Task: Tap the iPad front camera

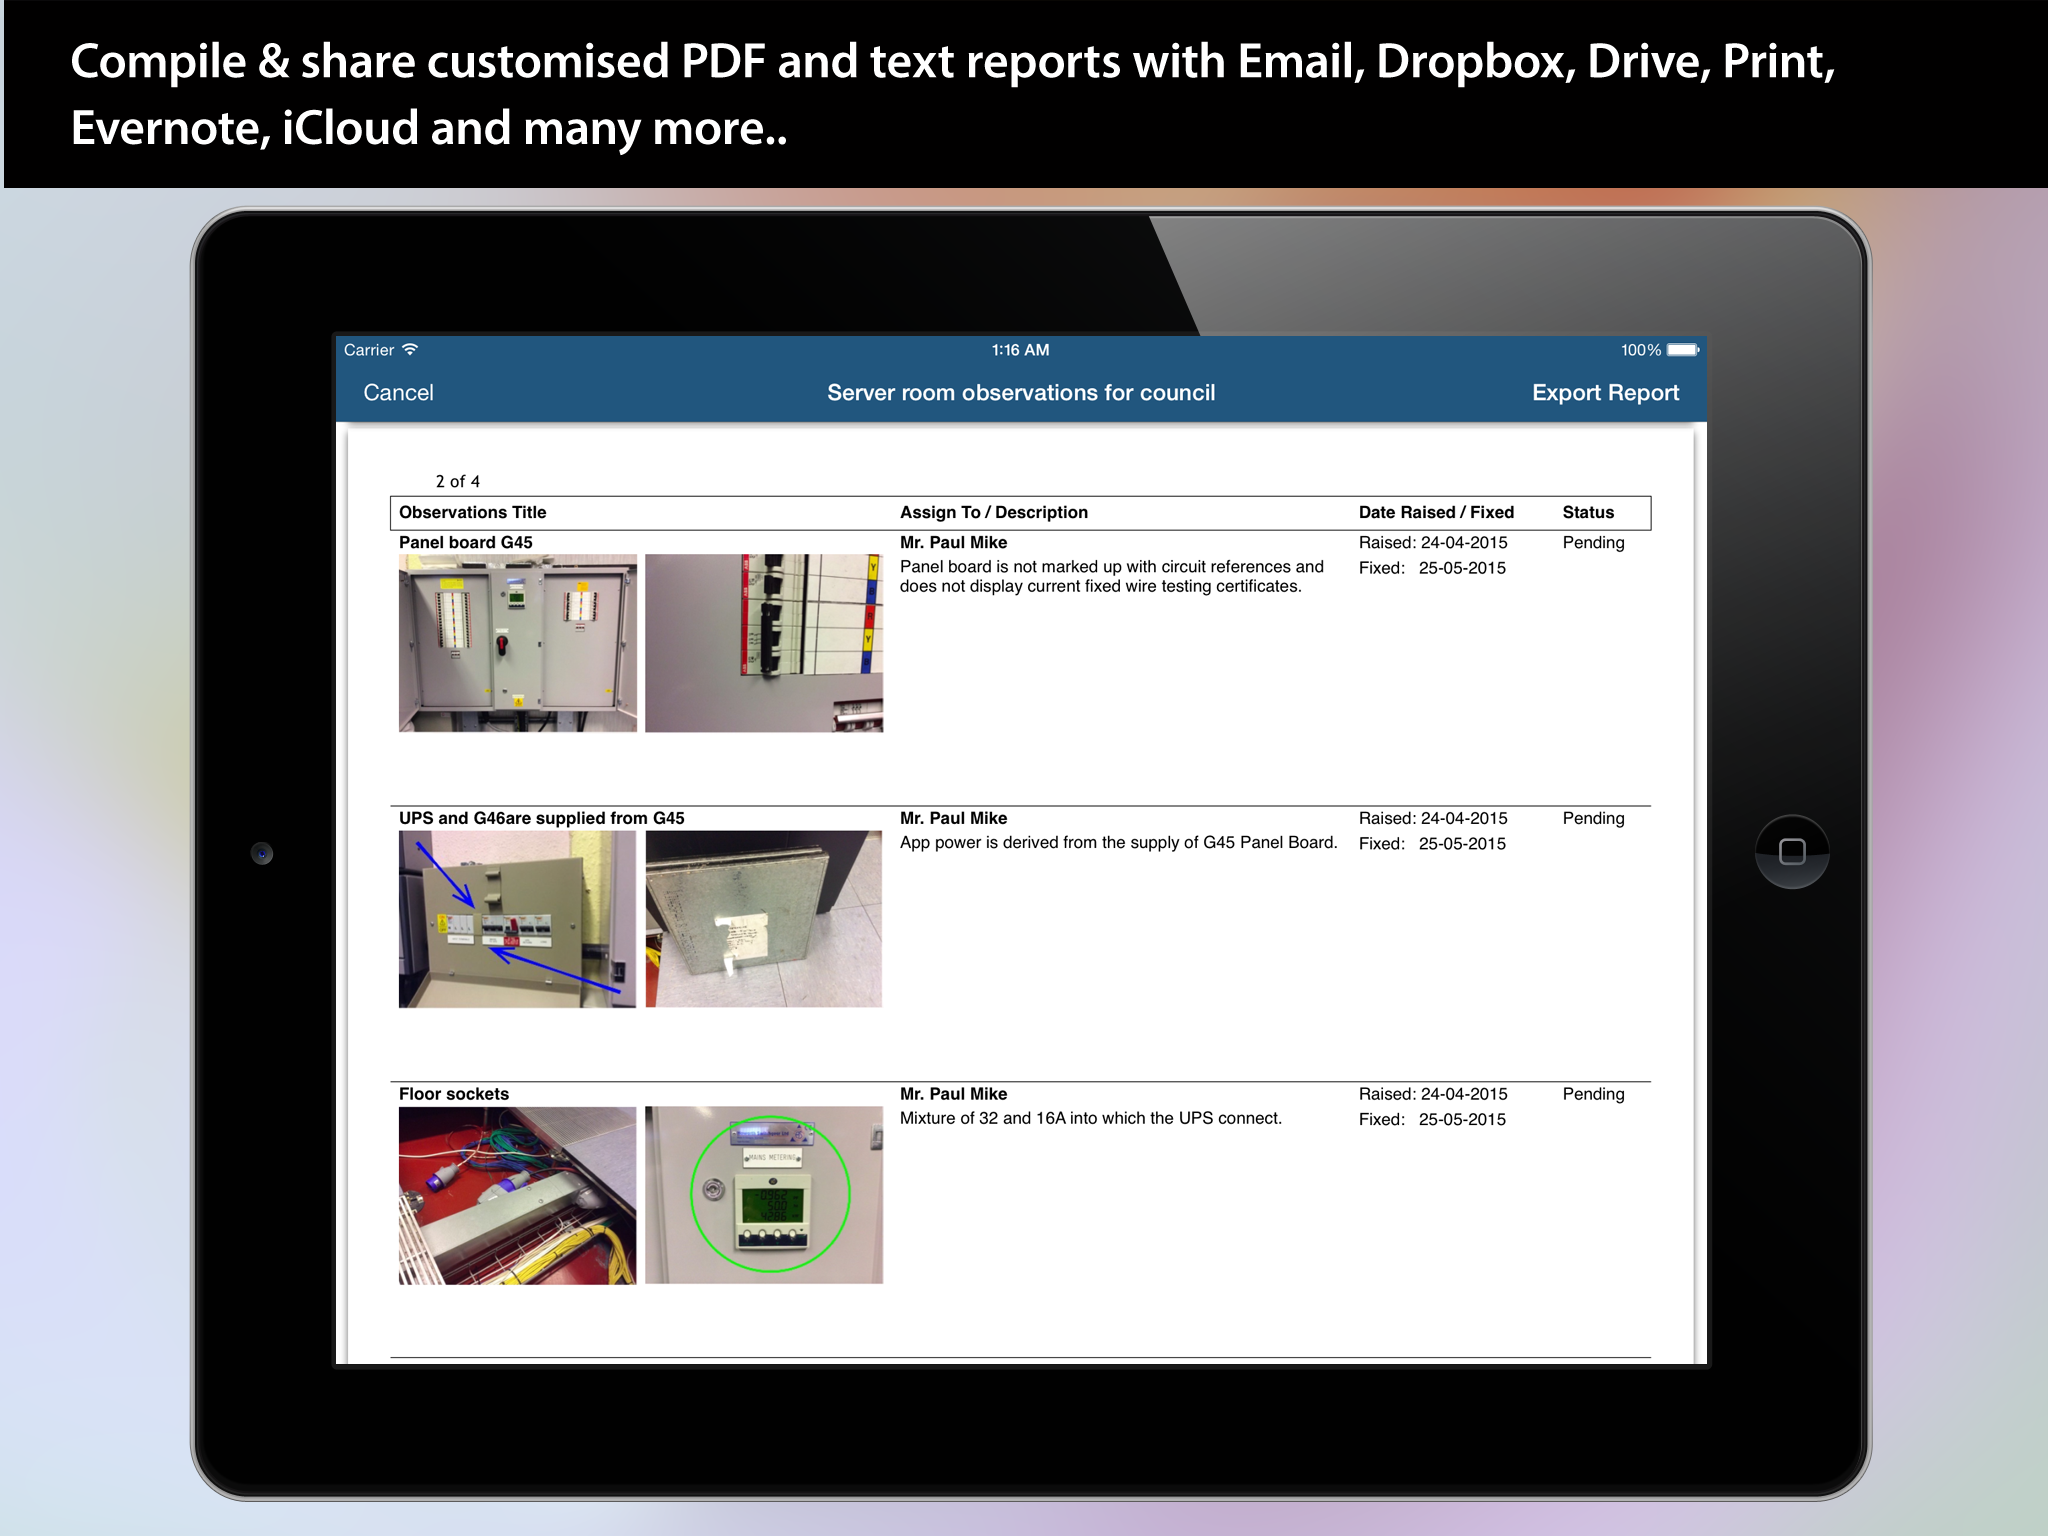Action: [x=262, y=853]
